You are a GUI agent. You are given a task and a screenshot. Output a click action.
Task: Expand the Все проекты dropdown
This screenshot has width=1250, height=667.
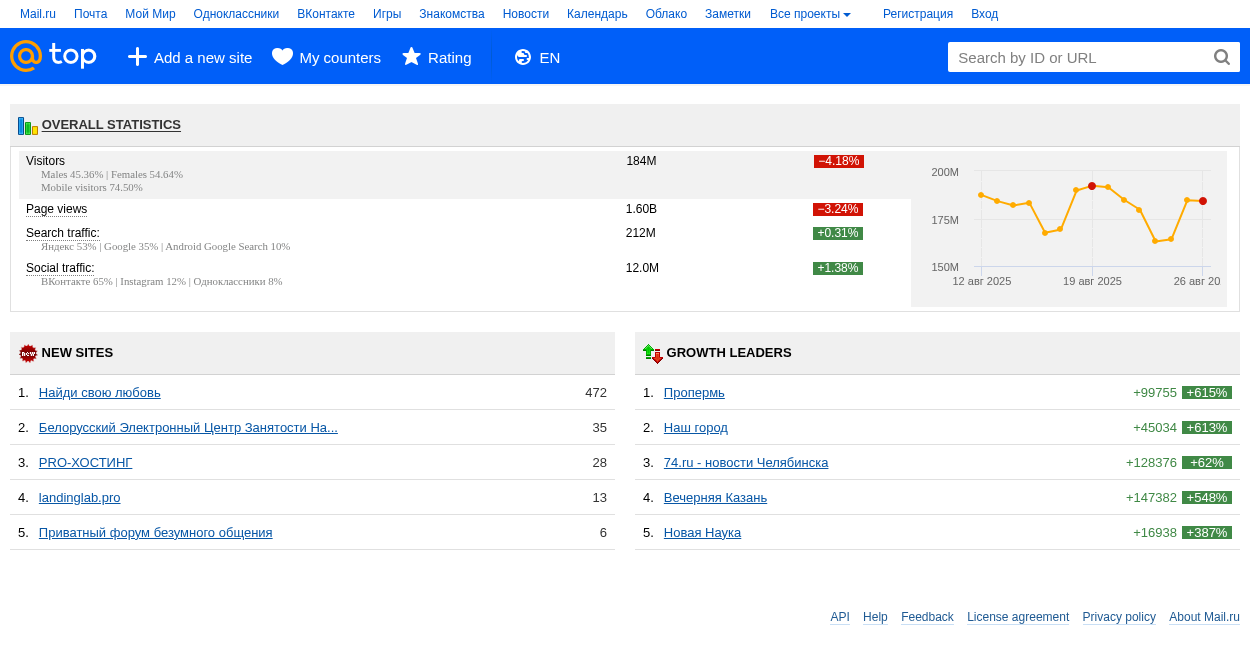coord(810,14)
